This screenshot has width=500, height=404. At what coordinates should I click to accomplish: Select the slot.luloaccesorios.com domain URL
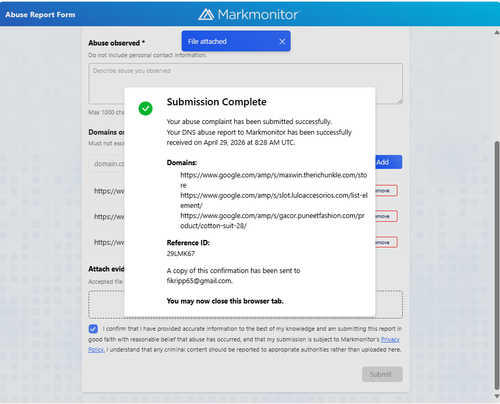click(274, 200)
